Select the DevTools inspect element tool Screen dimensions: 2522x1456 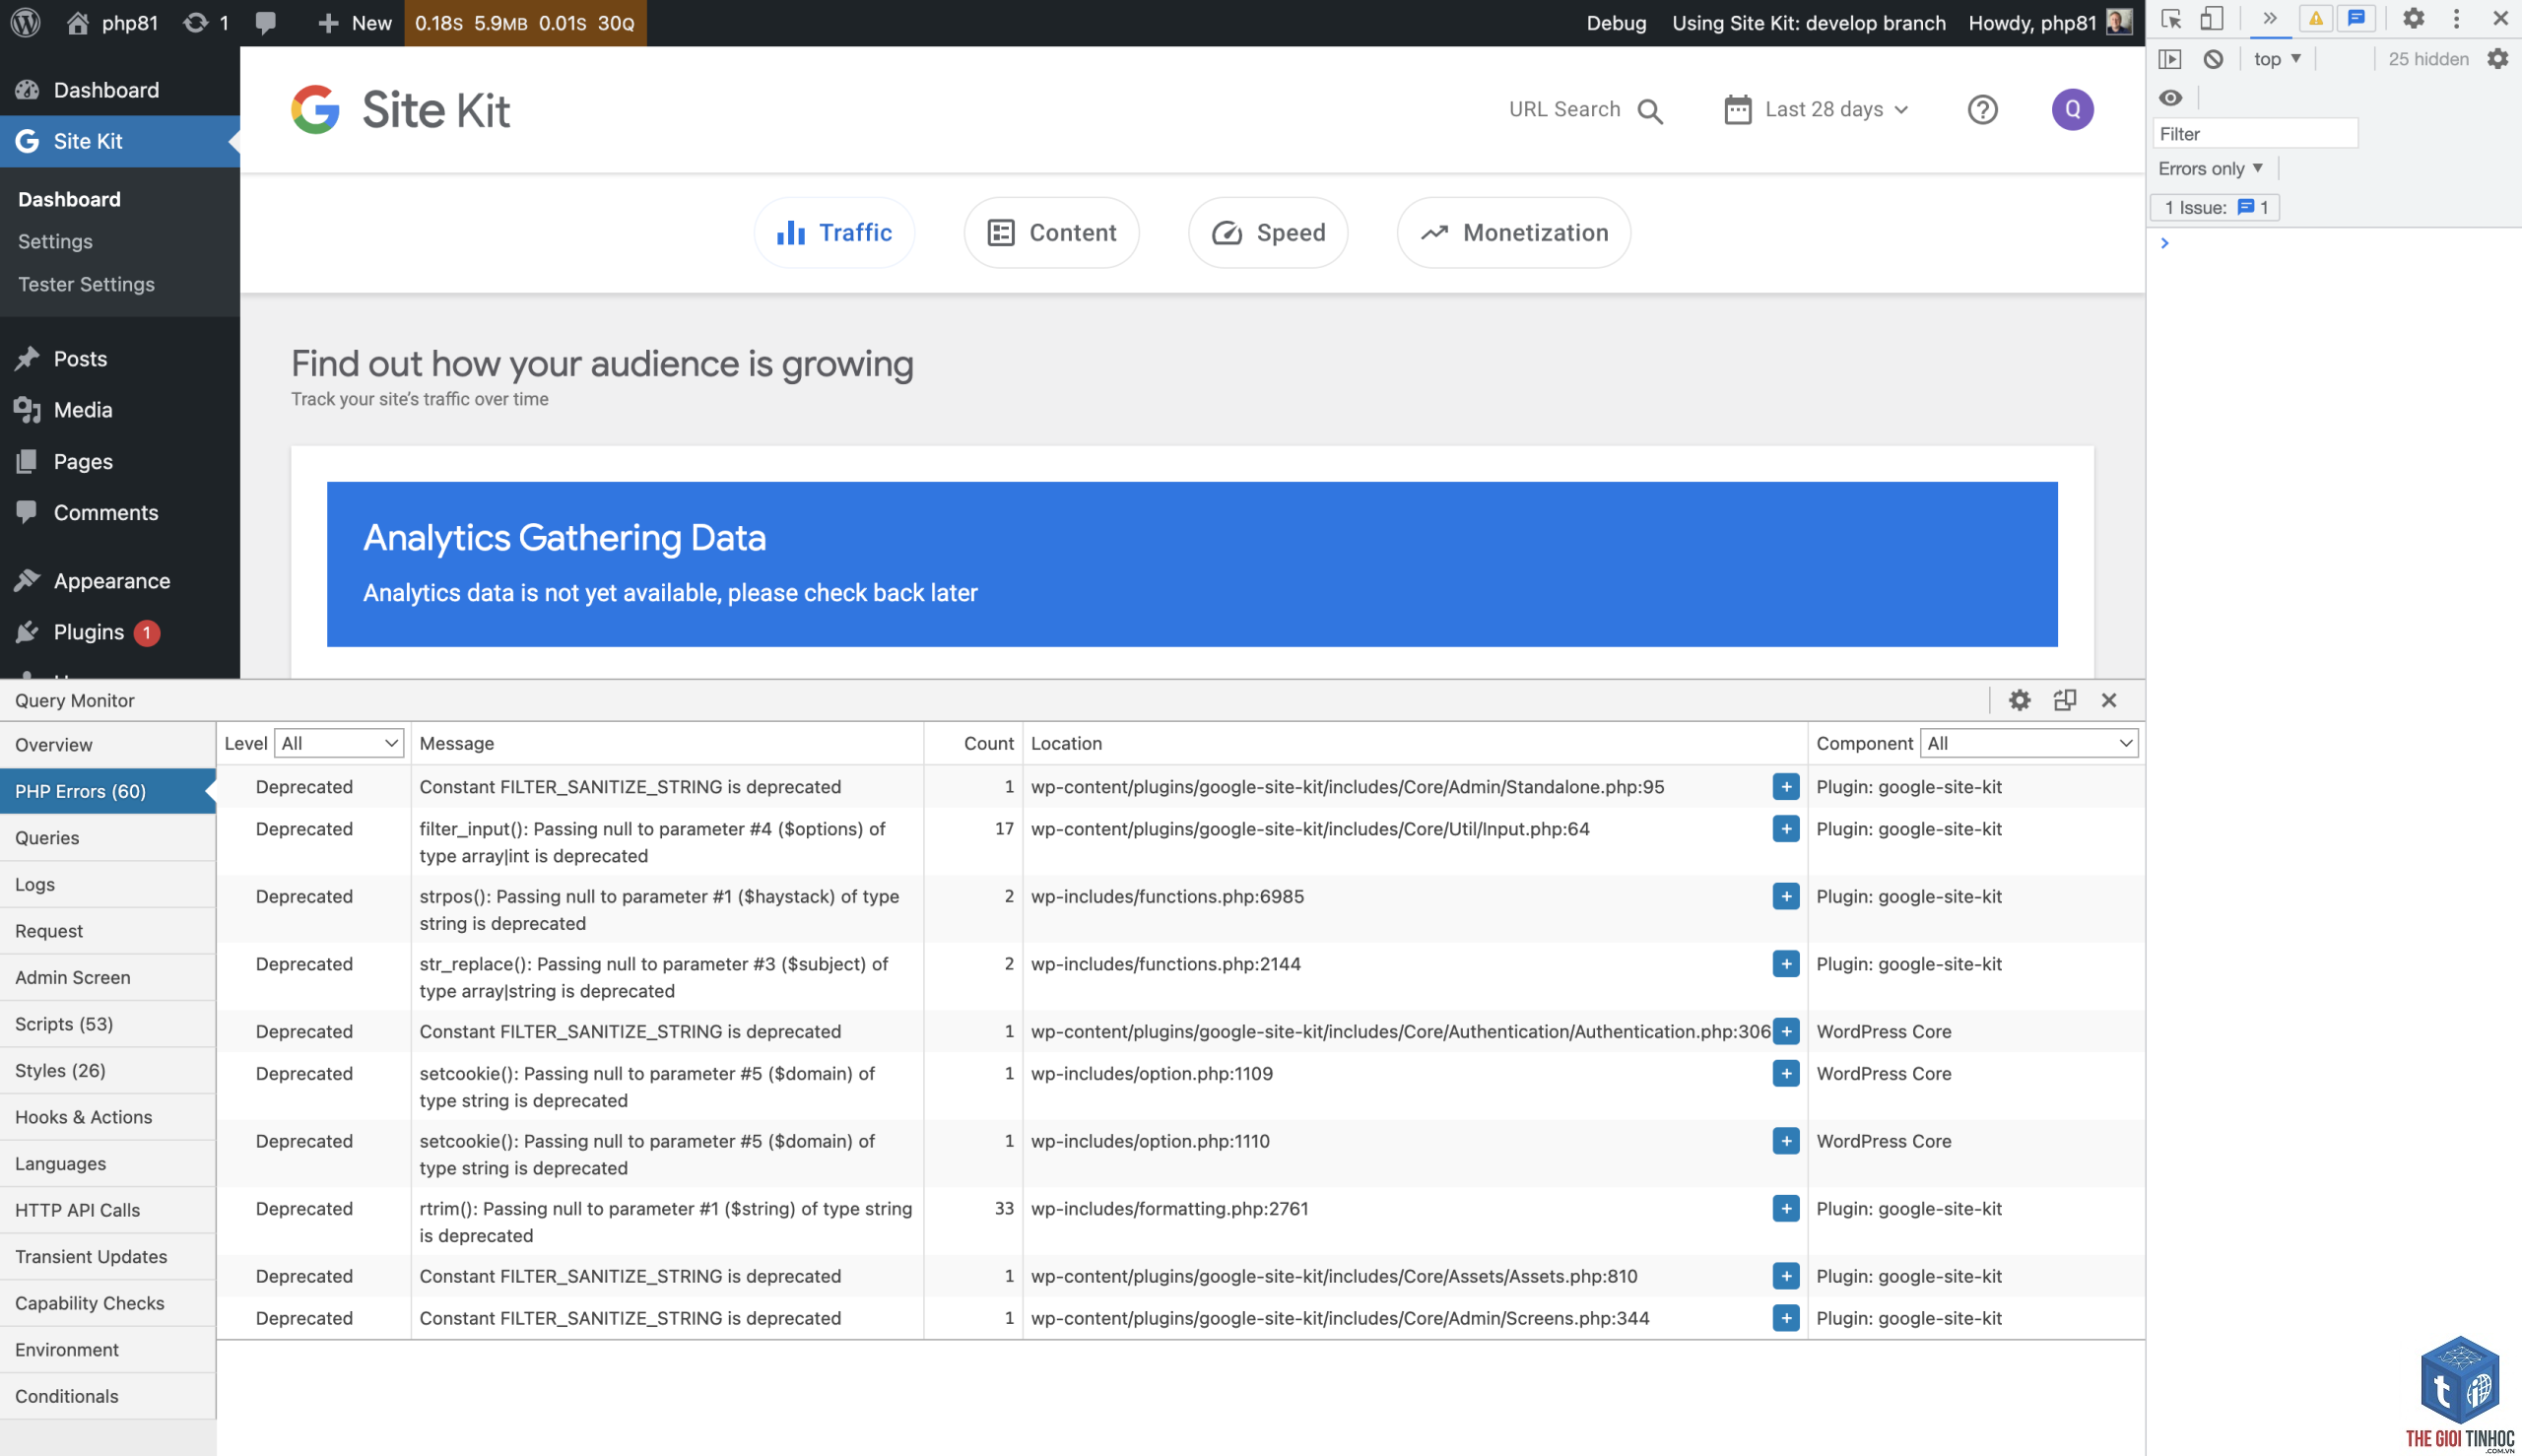[x=2170, y=19]
